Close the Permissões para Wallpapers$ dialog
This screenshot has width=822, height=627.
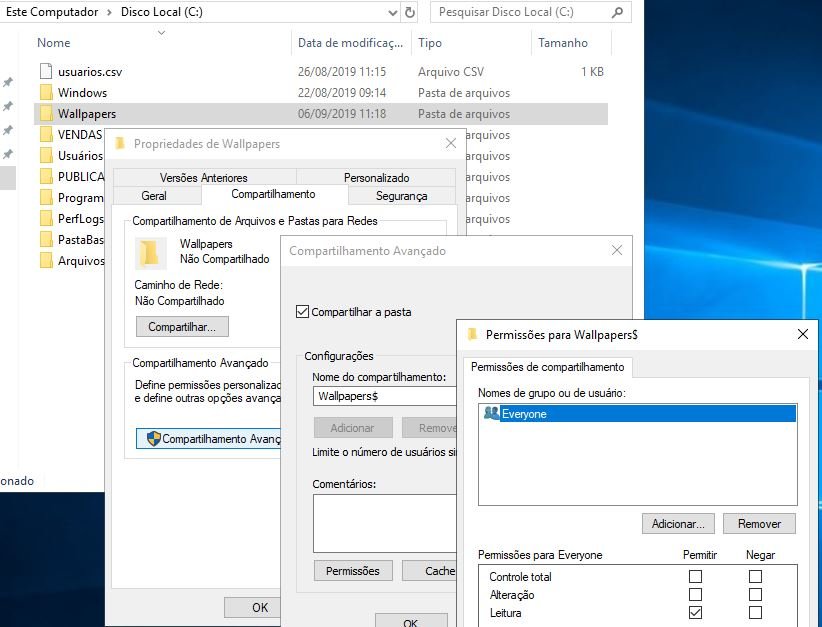803,334
